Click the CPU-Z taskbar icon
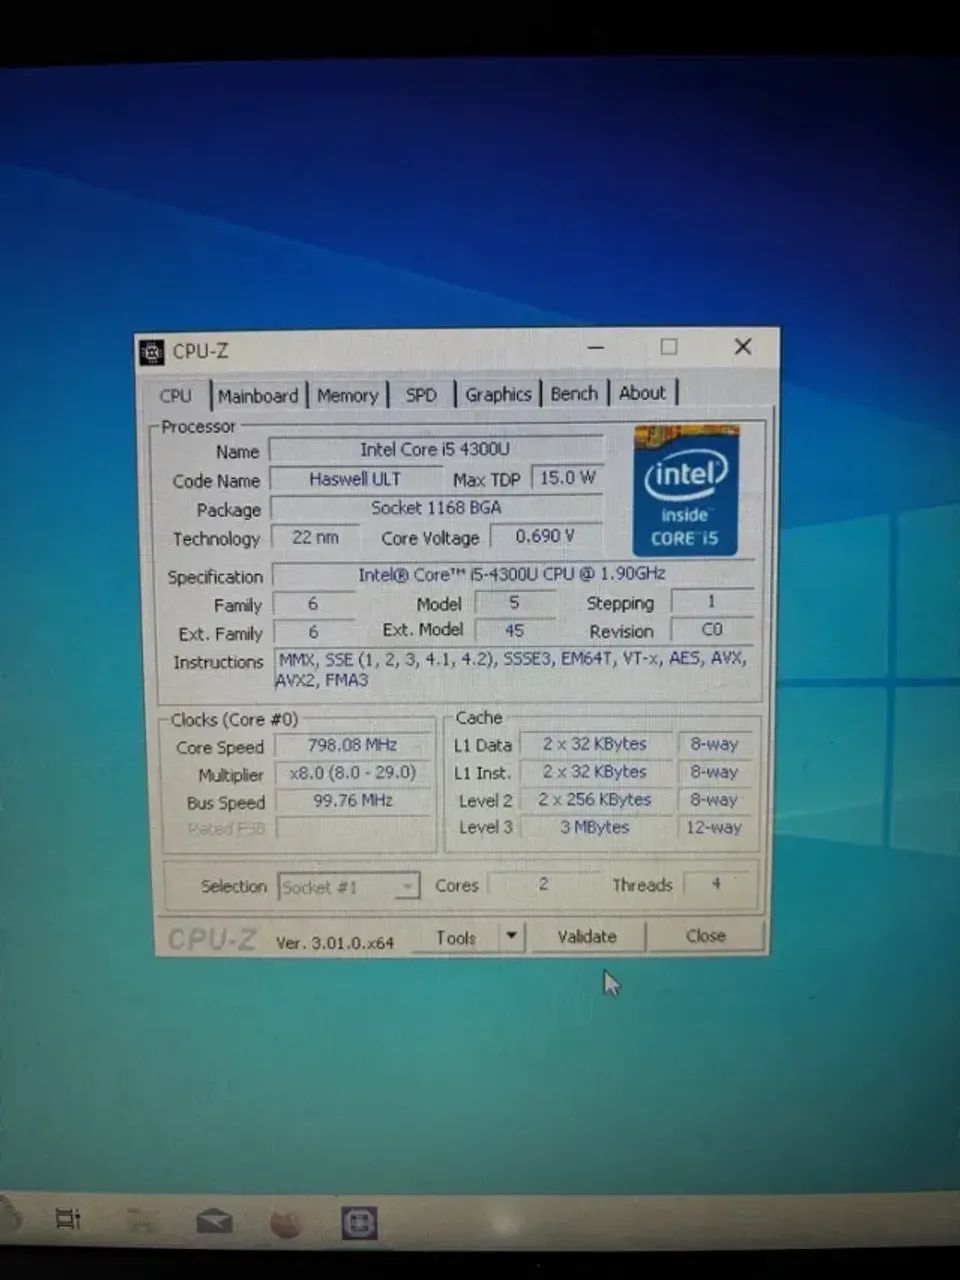This screenshot has height=1280, width=960. coord(359,1223)
